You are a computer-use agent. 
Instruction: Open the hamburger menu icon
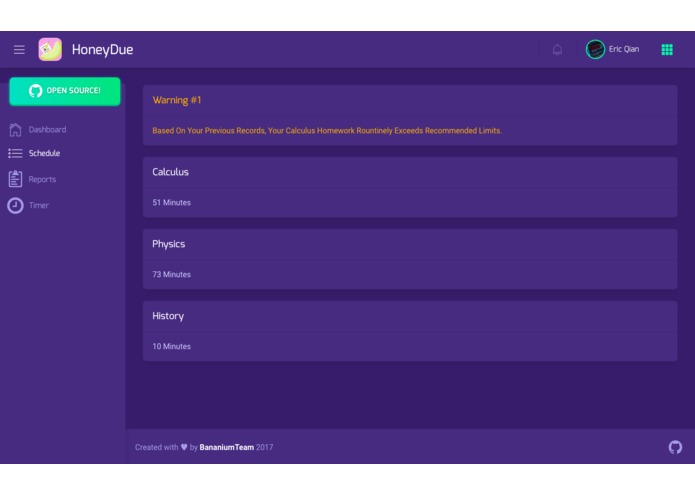click(x=19, y=50)
